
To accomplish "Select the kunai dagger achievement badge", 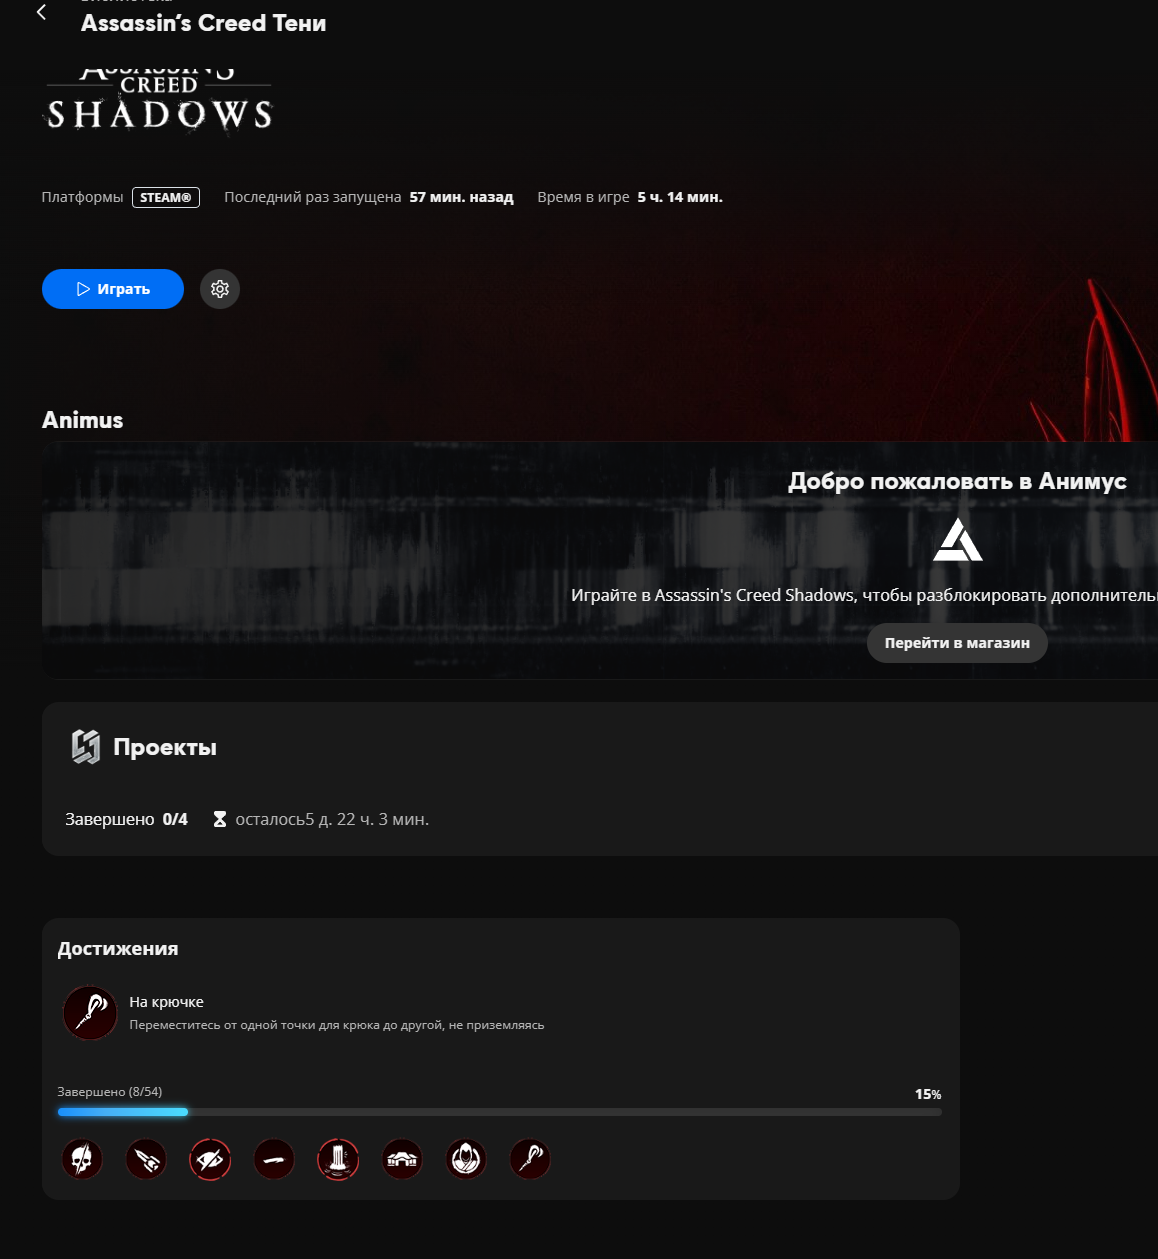I will click(x=146, y=1159).
